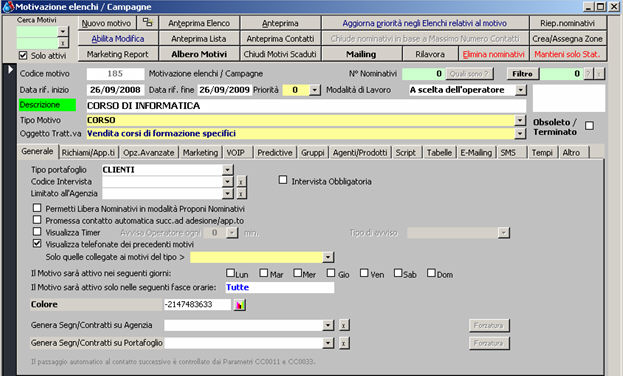
Task: Click the Nuovo motivo button
Action: (106, 23)
